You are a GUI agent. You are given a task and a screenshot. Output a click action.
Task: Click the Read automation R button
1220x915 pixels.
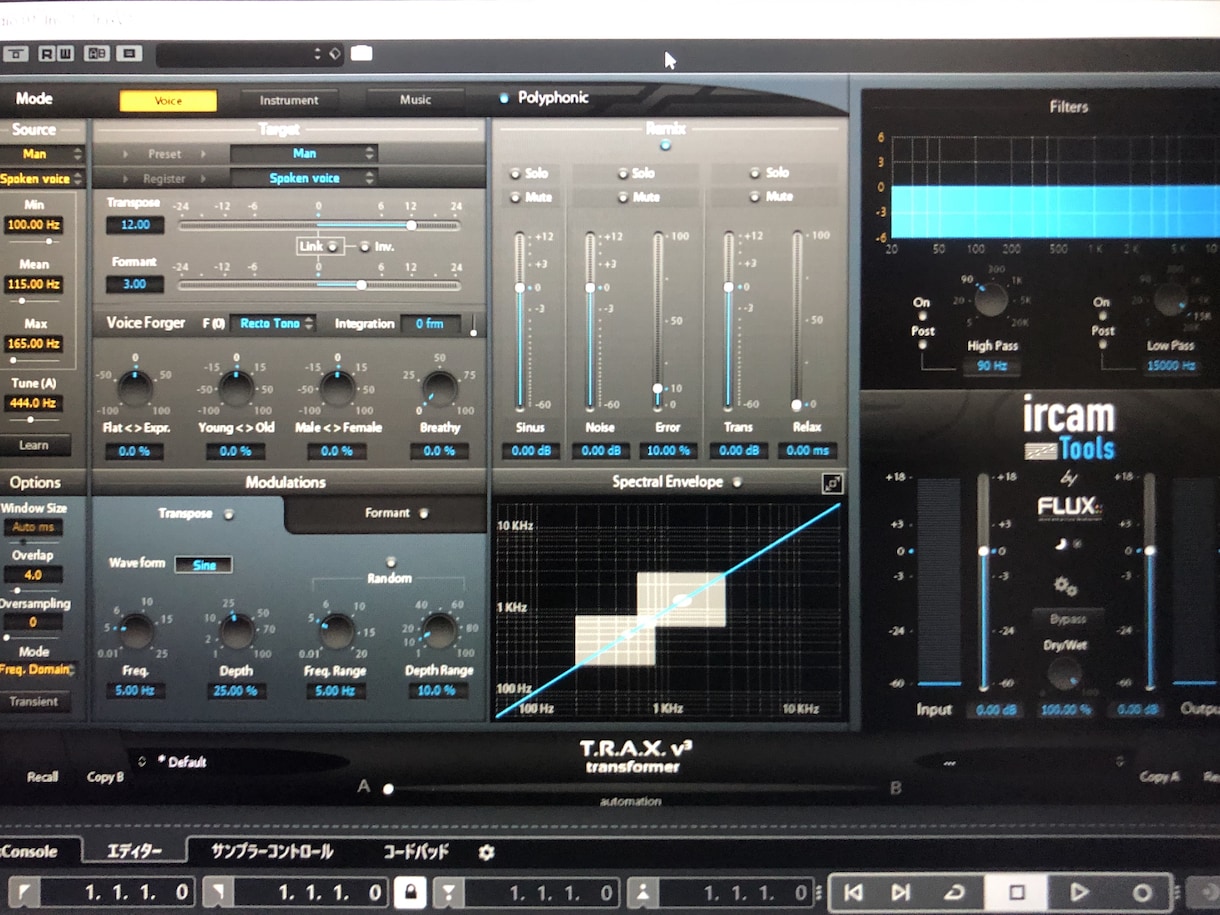[46, 54]
